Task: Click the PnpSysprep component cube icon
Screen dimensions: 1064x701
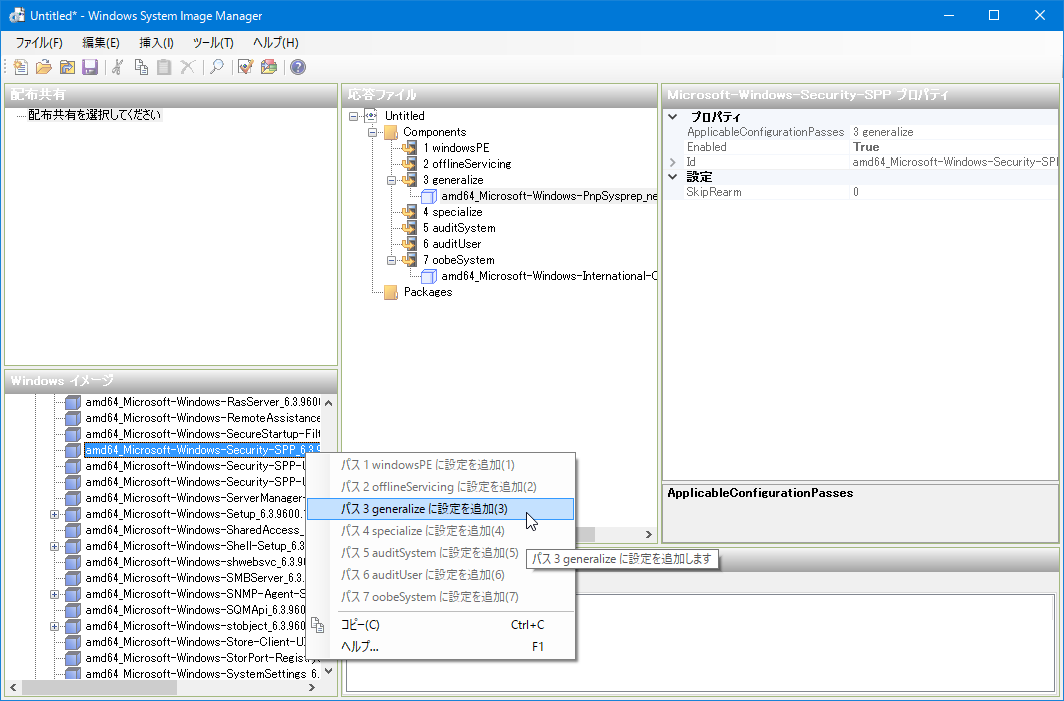Action: (428, 196)
